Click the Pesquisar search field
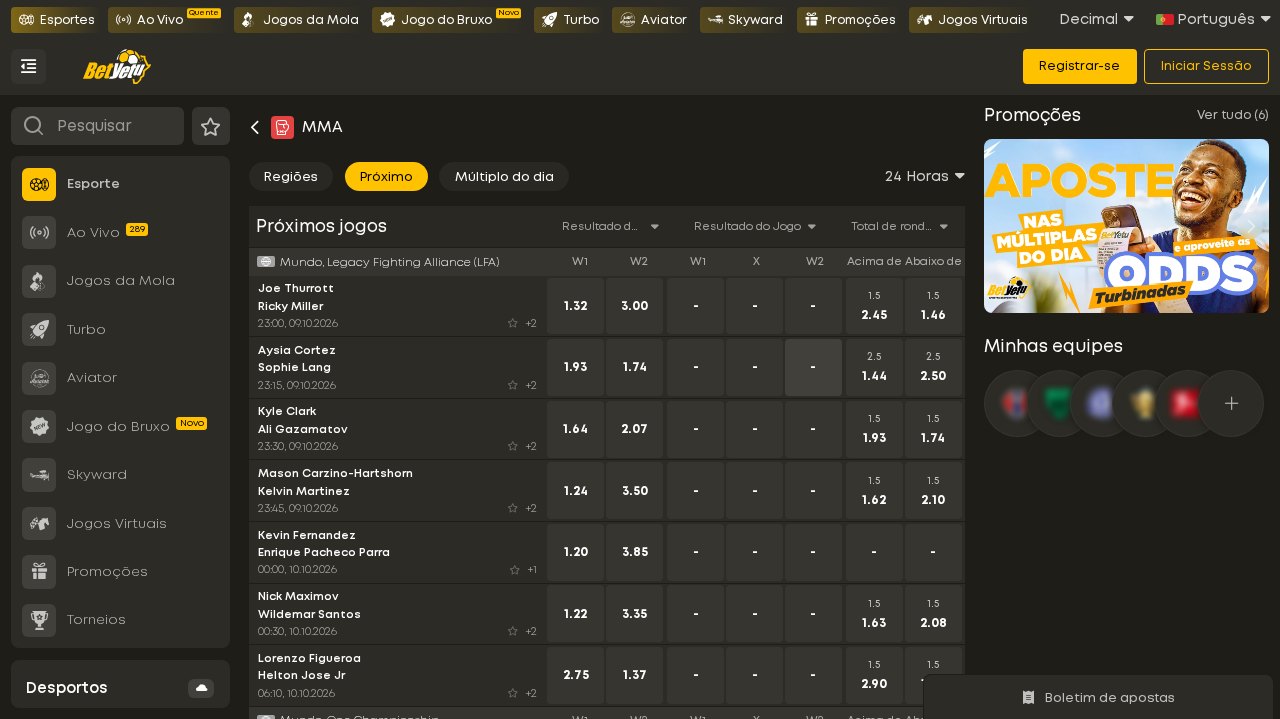 point(97,126)
